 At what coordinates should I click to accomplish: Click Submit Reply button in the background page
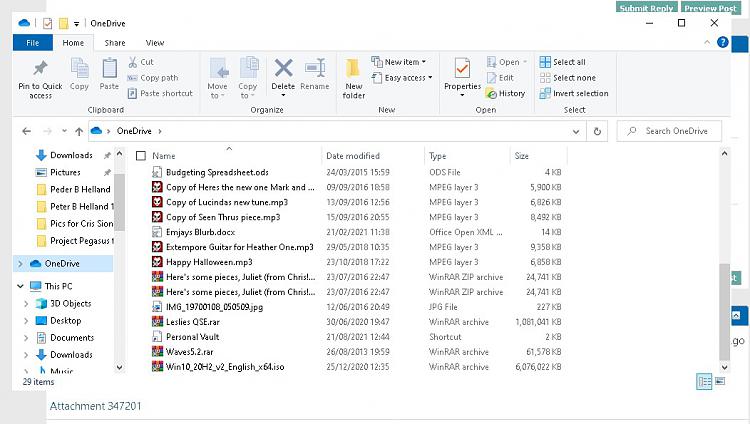click(x=646, y=7)
